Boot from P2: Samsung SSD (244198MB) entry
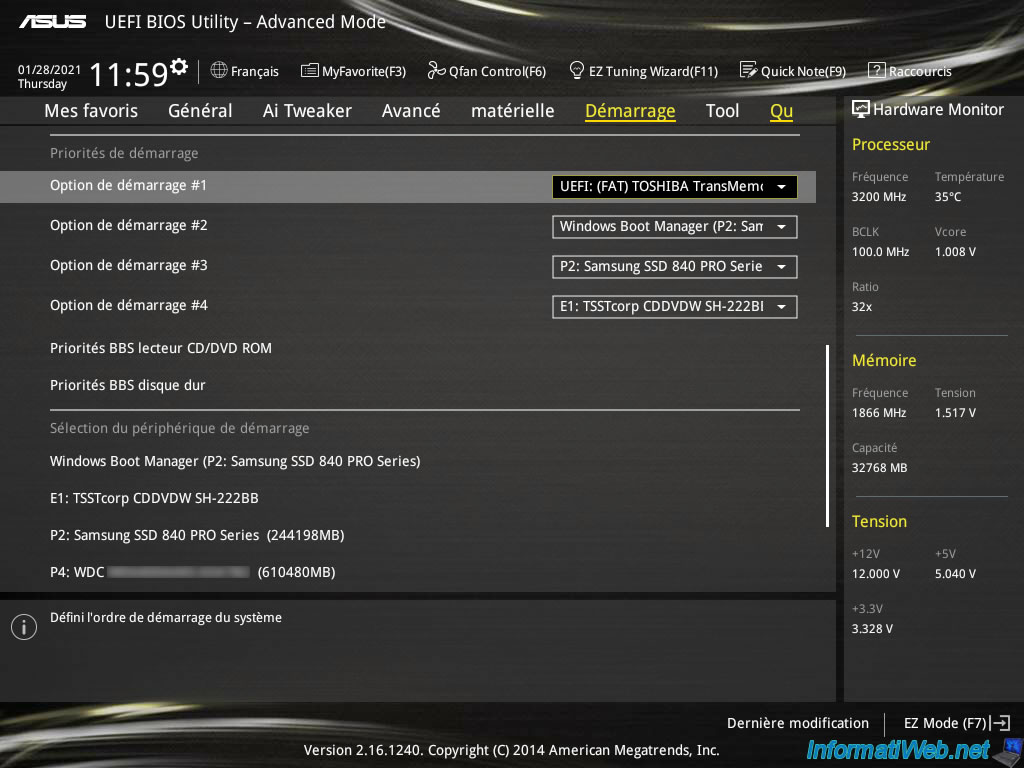 pyautogui.click(x=197, y=536)
